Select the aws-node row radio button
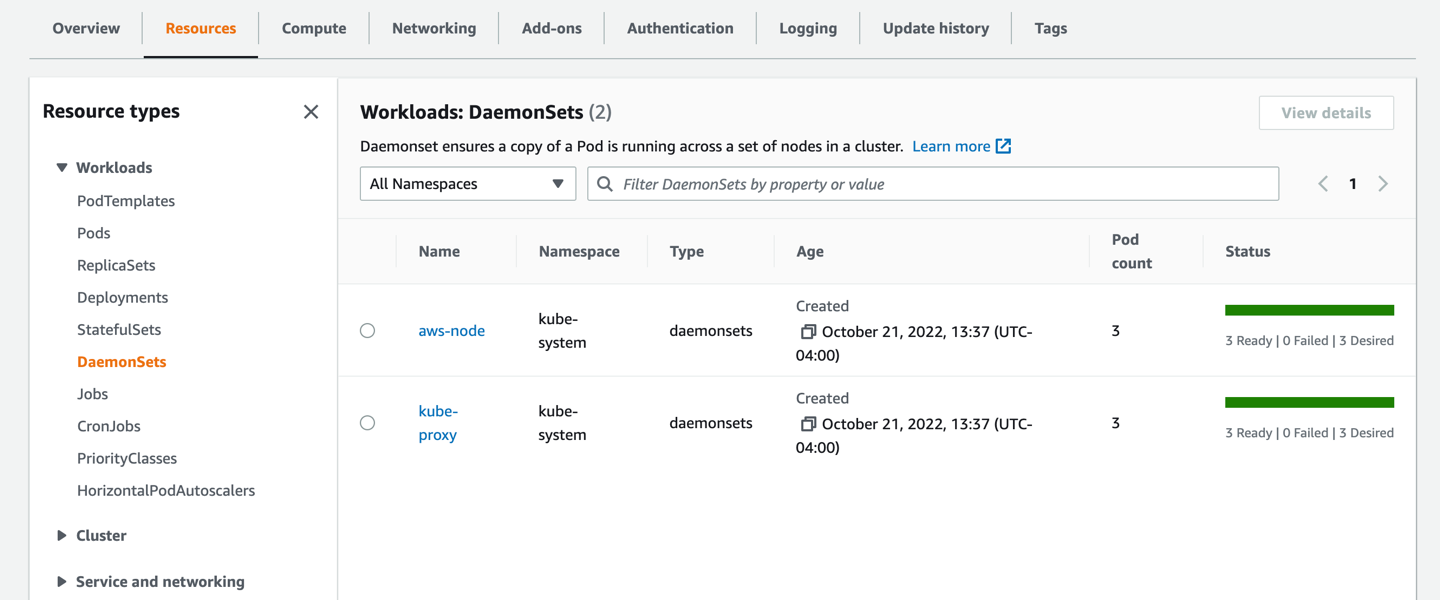This screenshot has height=600, width=1440. click(x=367, y=329)
